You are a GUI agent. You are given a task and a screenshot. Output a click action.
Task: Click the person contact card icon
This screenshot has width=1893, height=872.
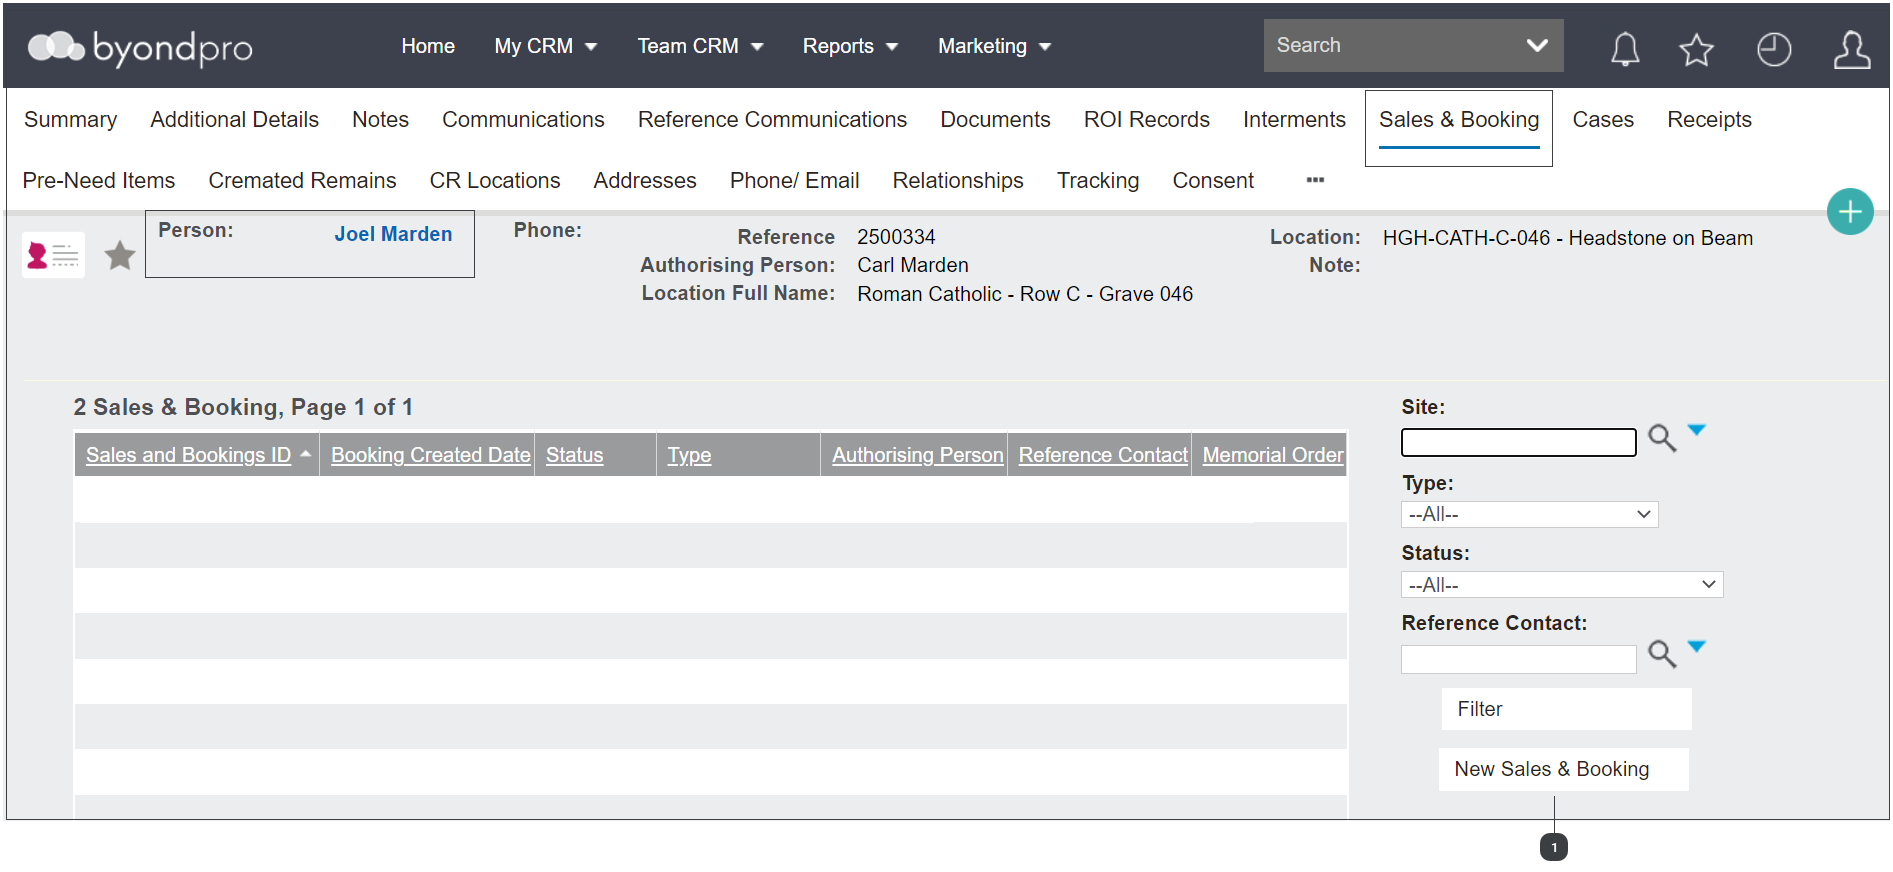[53, 255]
